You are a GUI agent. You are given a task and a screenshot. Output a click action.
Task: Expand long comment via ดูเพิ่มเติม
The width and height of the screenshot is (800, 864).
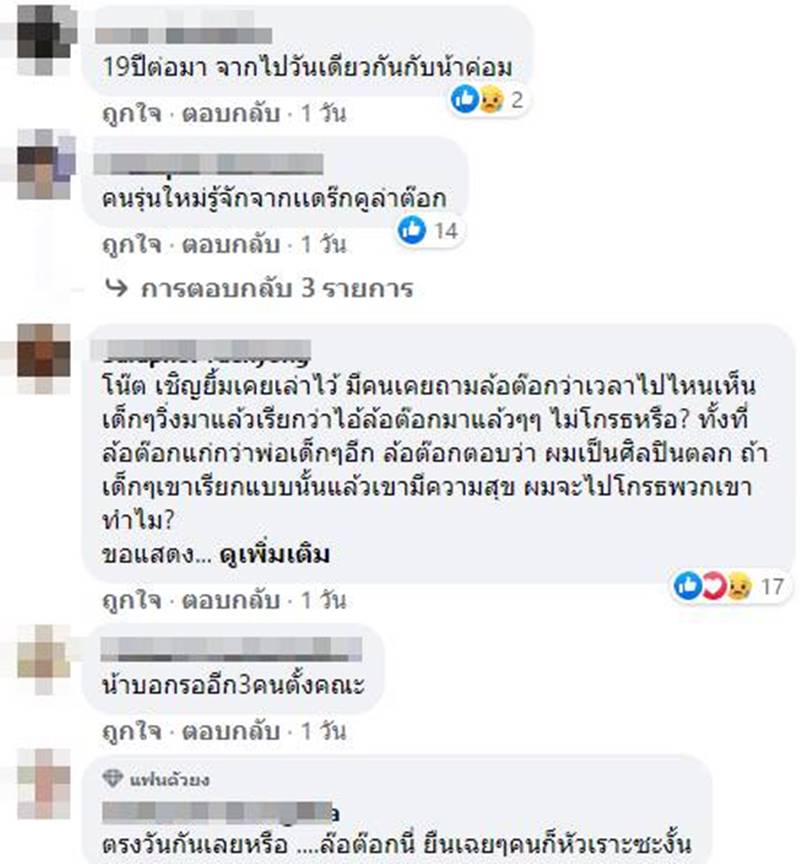(x=274, y=554)
